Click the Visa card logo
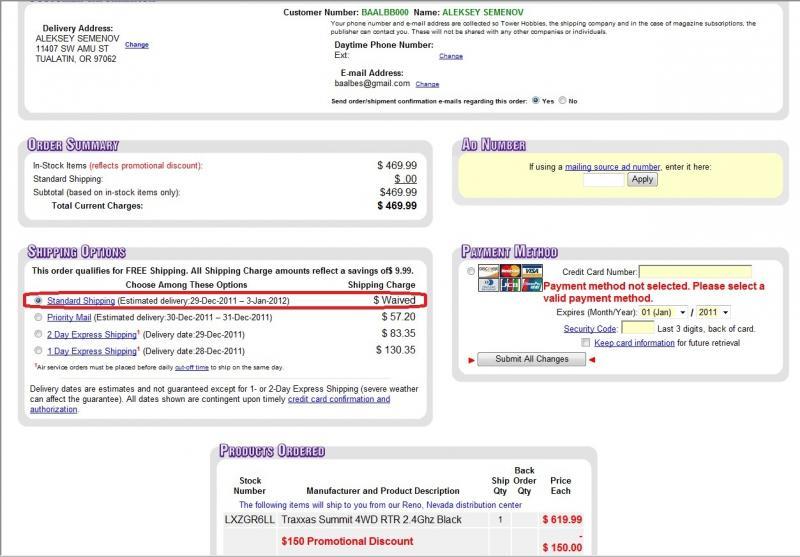800x557 pixels. tap(532, 271)
